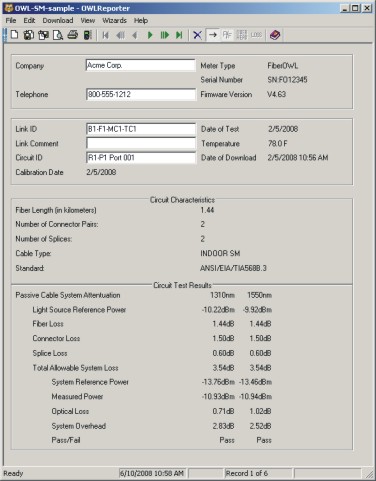Go to the previous record

[x=135, y=35]
